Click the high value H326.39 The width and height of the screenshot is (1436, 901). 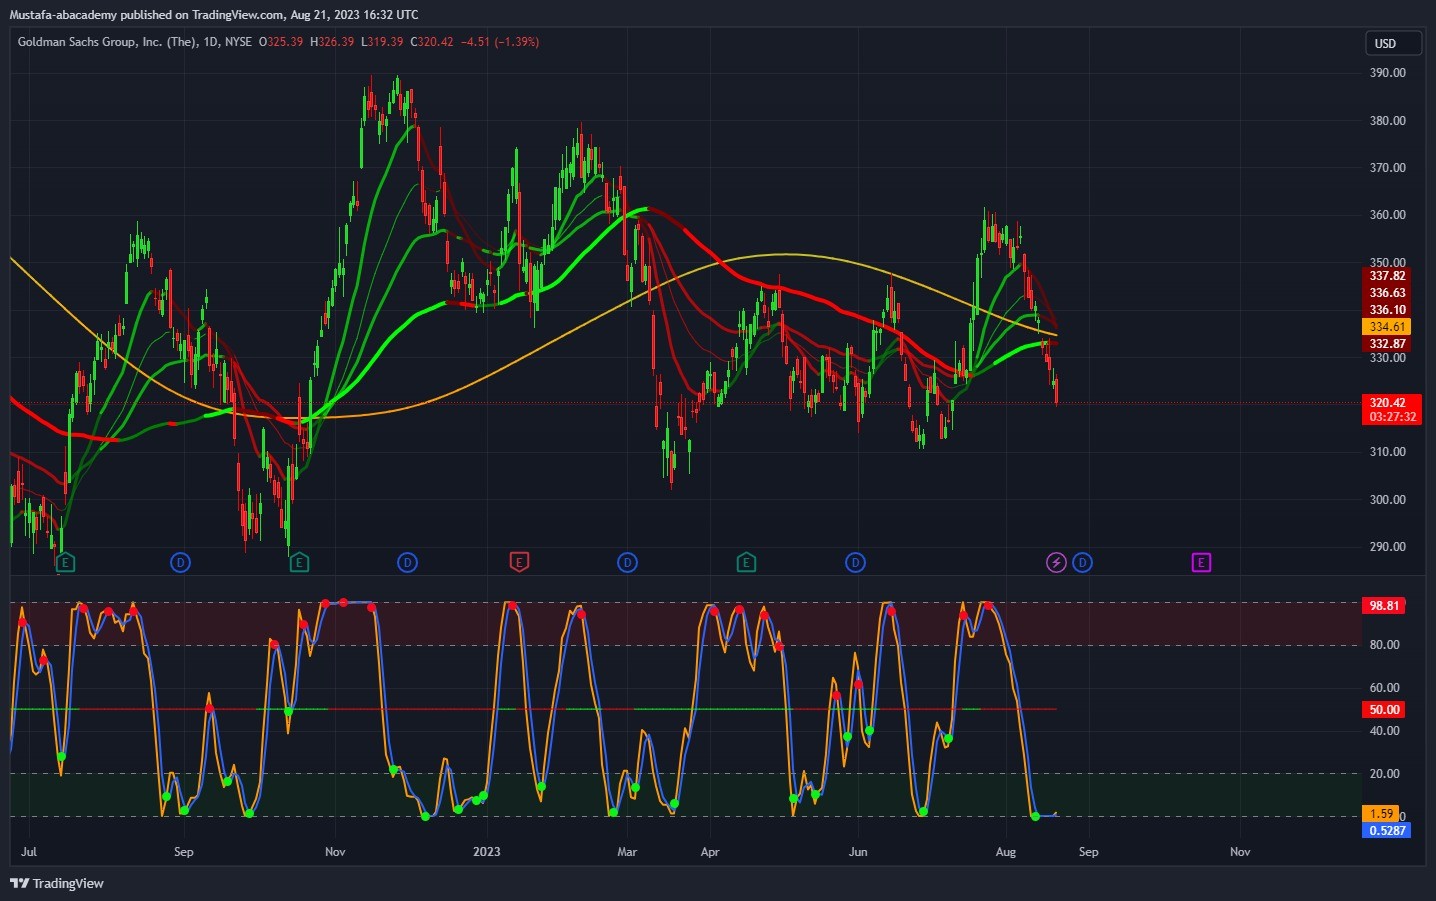[x=332, y=42]
